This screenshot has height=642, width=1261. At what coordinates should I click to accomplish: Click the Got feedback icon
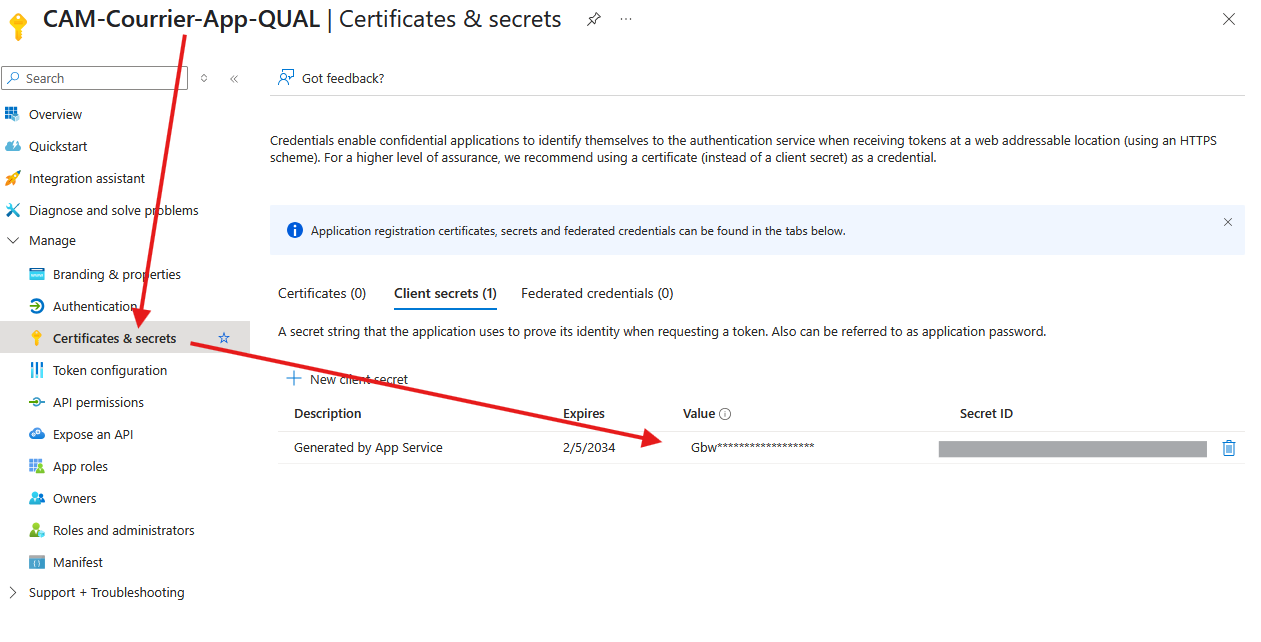pyautogui.click(x=286, y=78)
